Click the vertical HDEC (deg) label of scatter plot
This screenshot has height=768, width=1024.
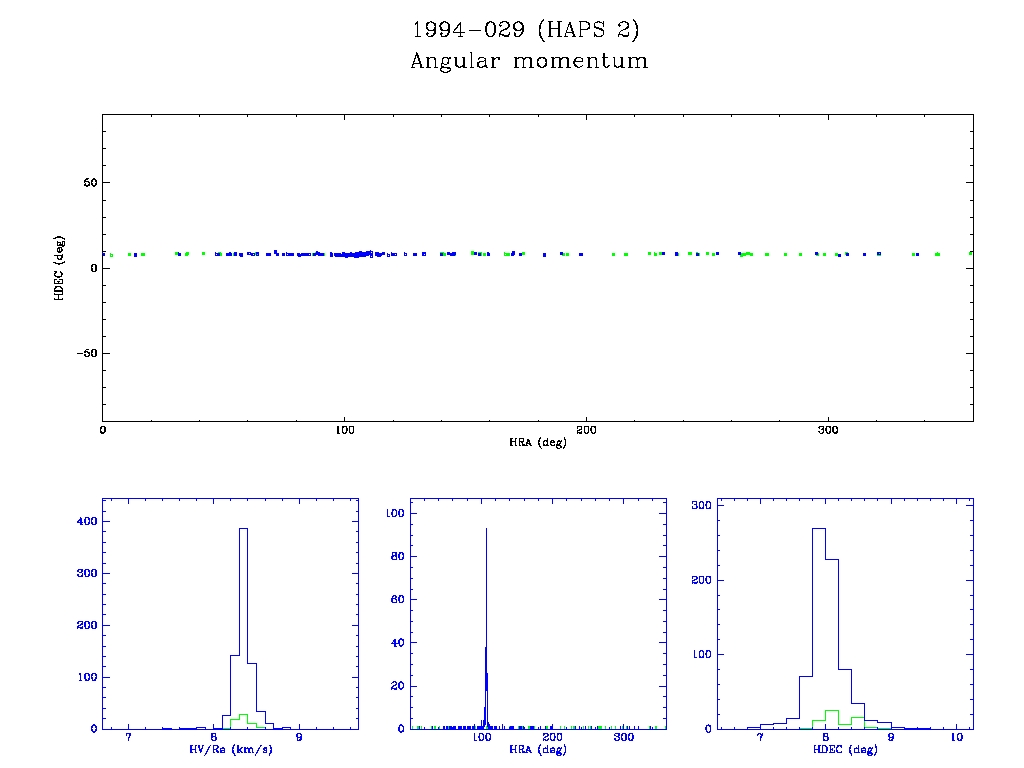tap(61, 268)
